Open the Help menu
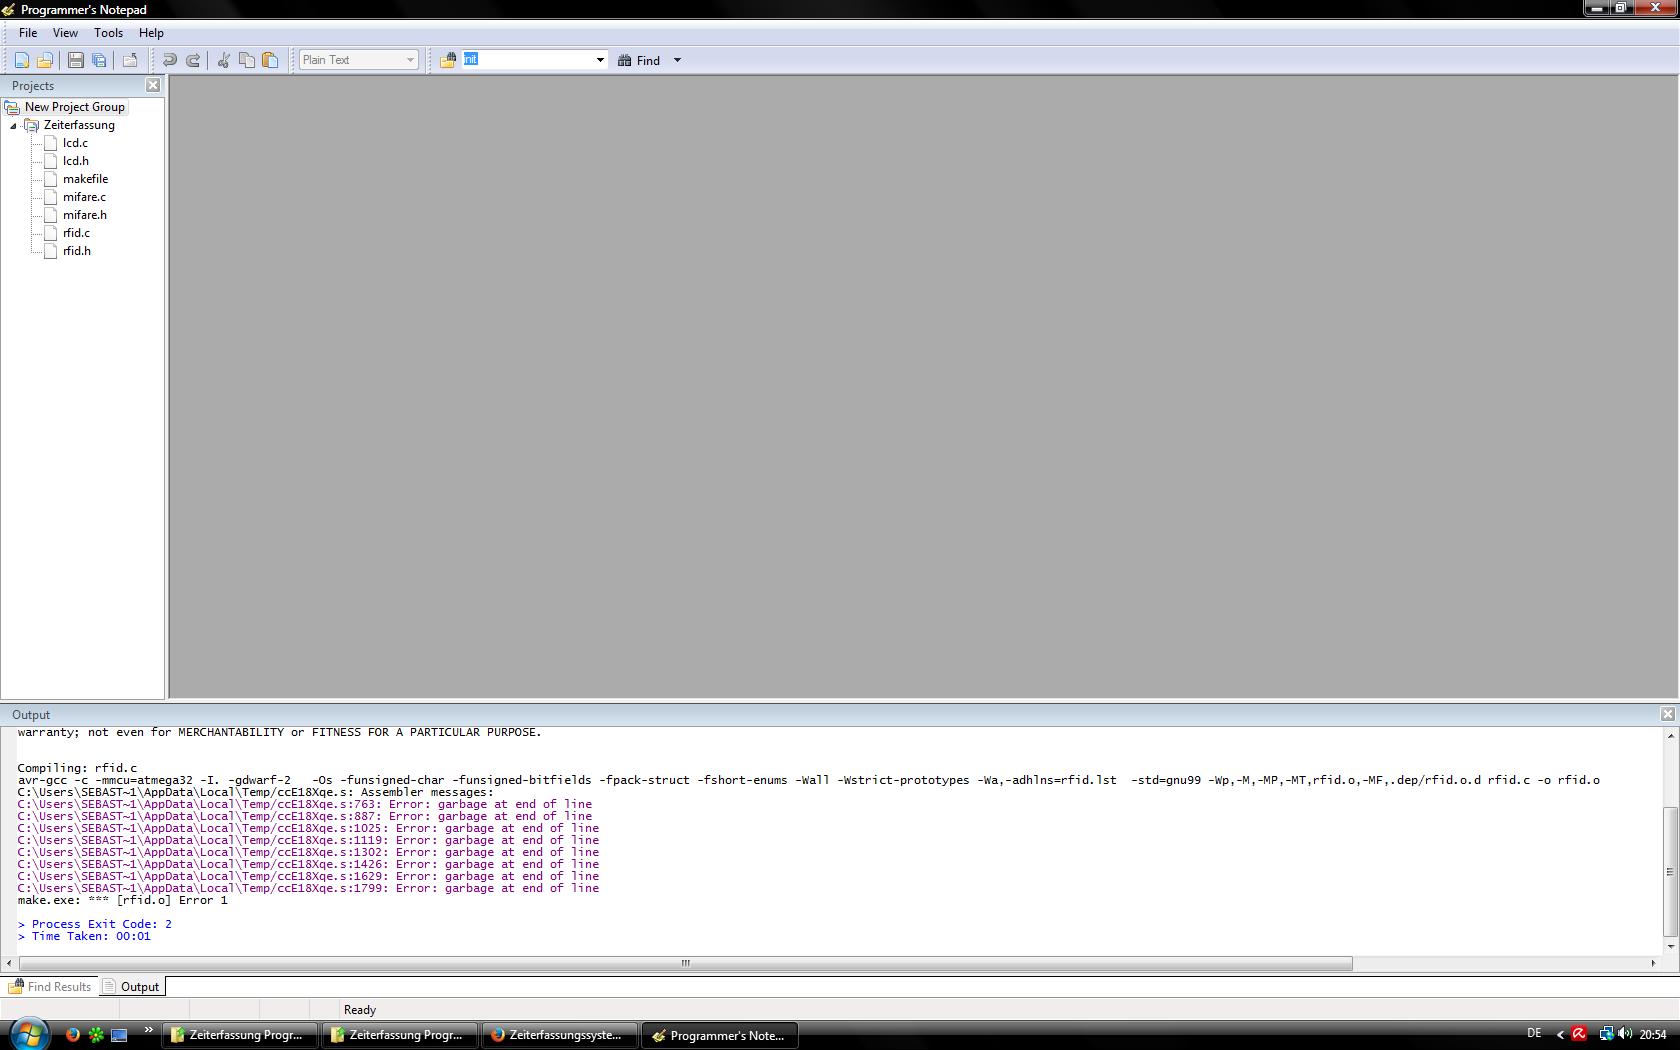The image size is (1680, 1050). 151,33
